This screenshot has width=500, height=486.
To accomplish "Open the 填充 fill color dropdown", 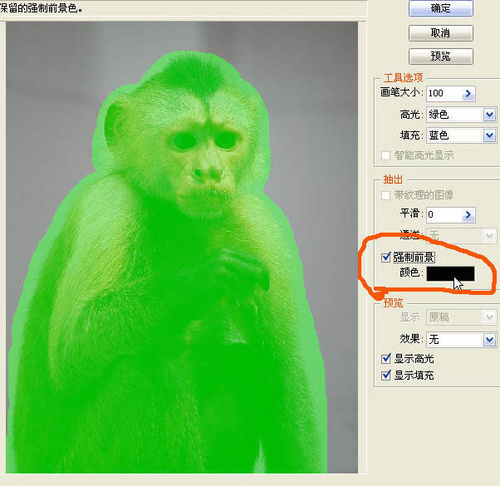I will [489, 136].
